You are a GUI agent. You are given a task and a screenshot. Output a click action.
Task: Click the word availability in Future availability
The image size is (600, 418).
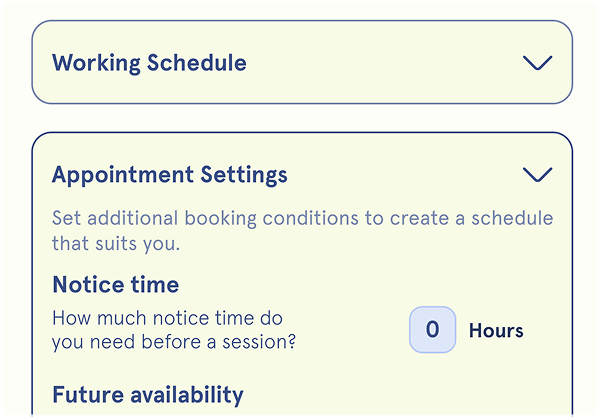(184, 394)
